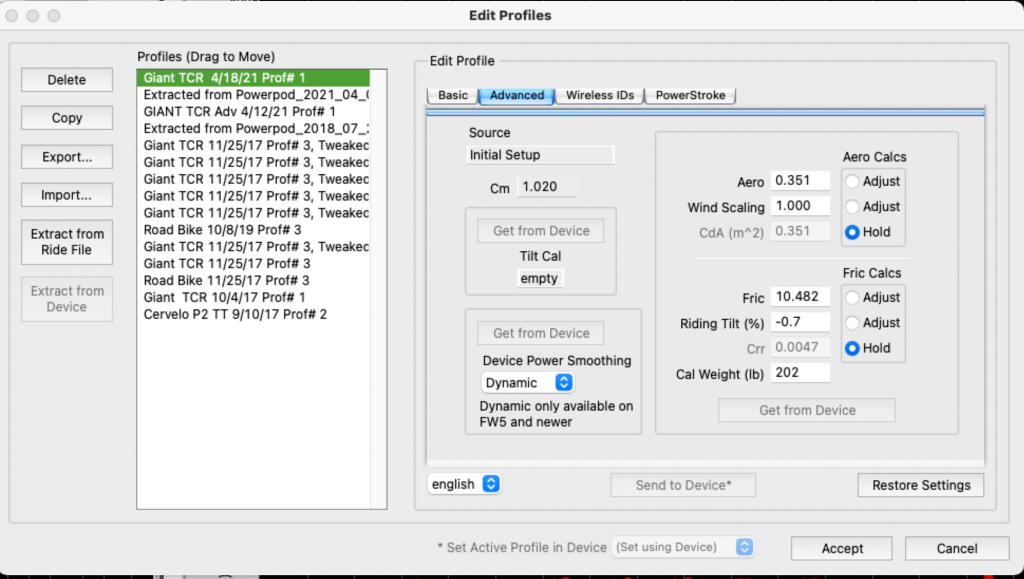
Task: Expand the Set Active Profile in Device dropdown
Action: 683,547
